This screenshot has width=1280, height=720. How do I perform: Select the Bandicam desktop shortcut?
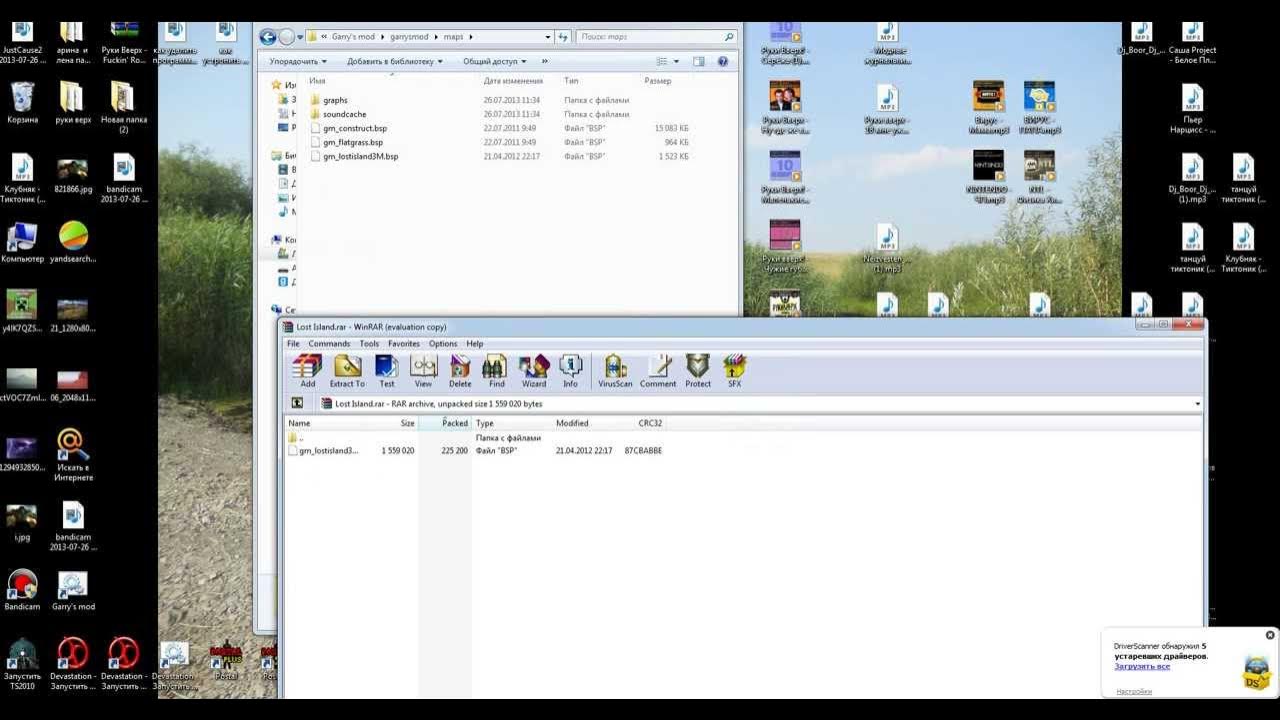click(22, 591)
